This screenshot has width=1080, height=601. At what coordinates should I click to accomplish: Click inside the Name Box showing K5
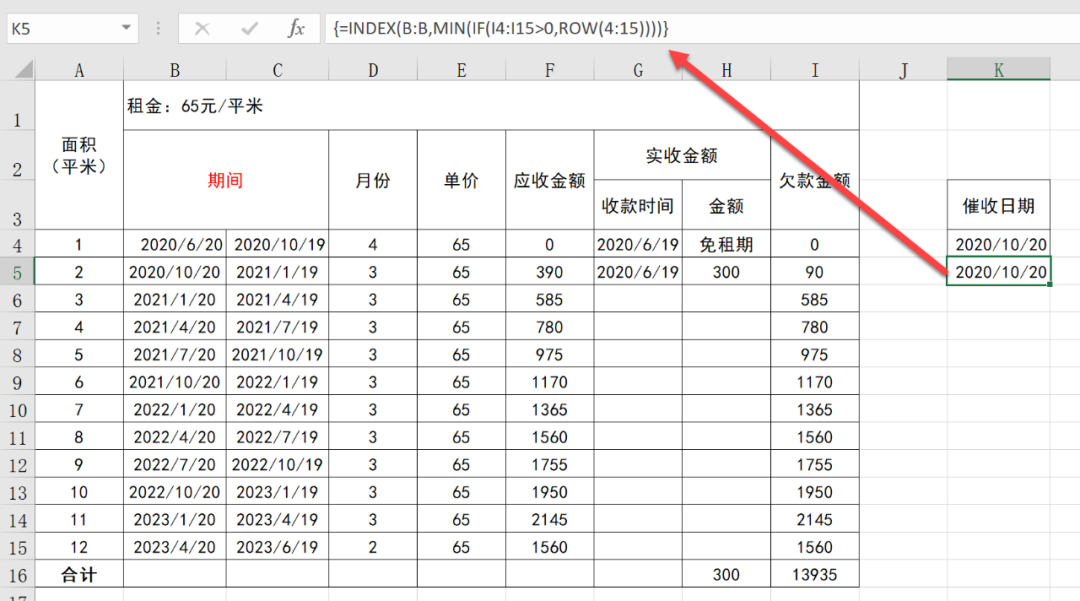click(62, 29)
